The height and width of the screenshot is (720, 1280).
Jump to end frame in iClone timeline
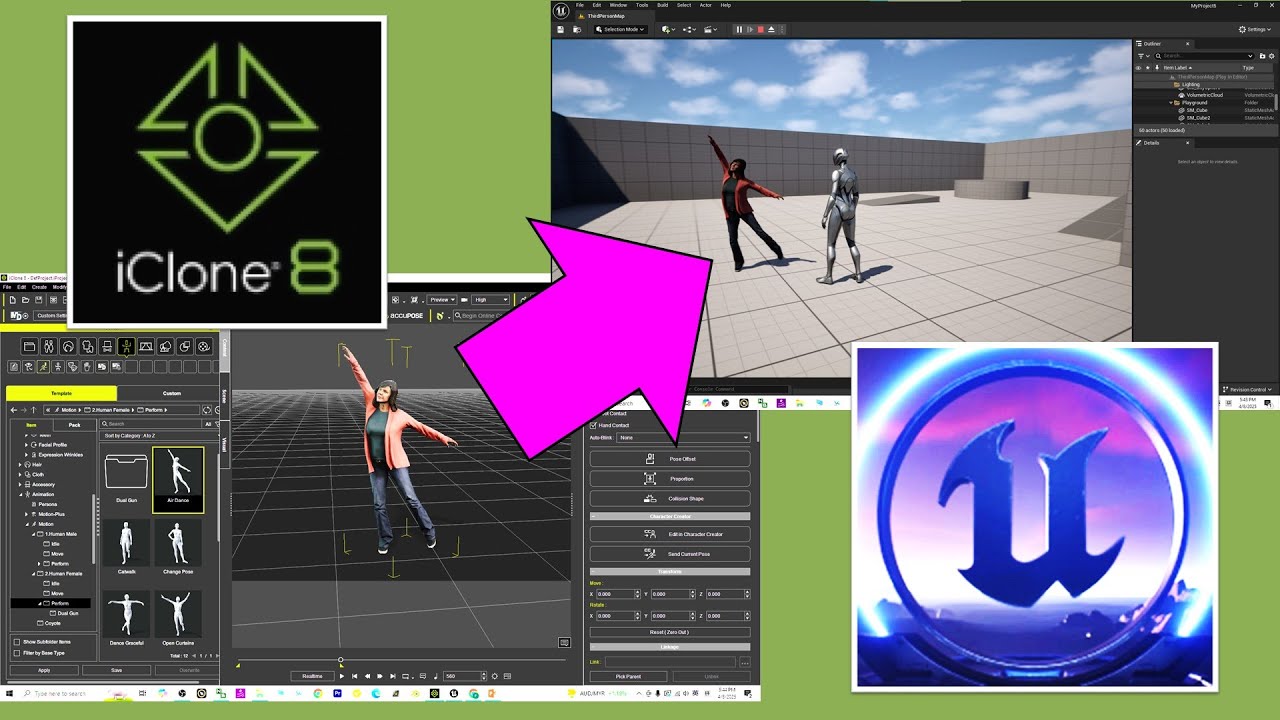pyautogui.click(x=393, y=676)
